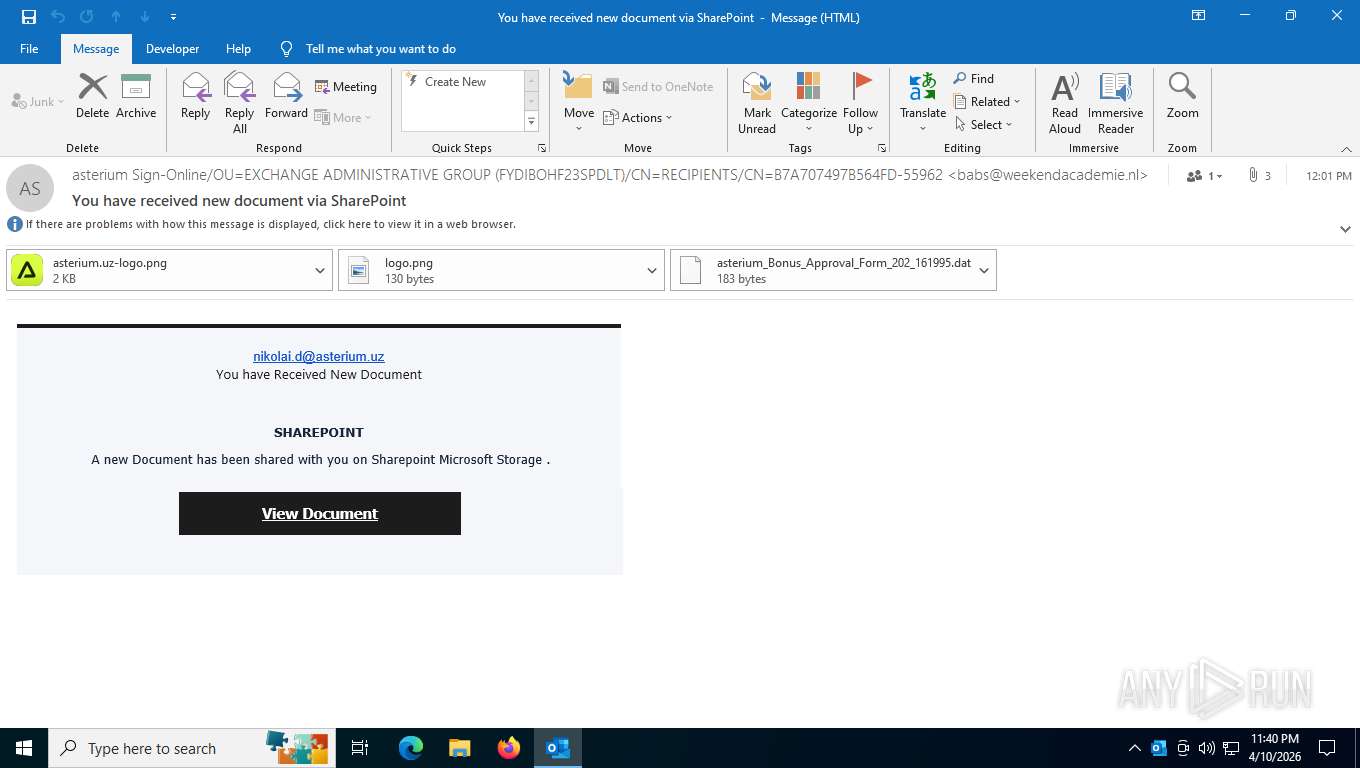Reply with a Meeting

tap(346, 87)
